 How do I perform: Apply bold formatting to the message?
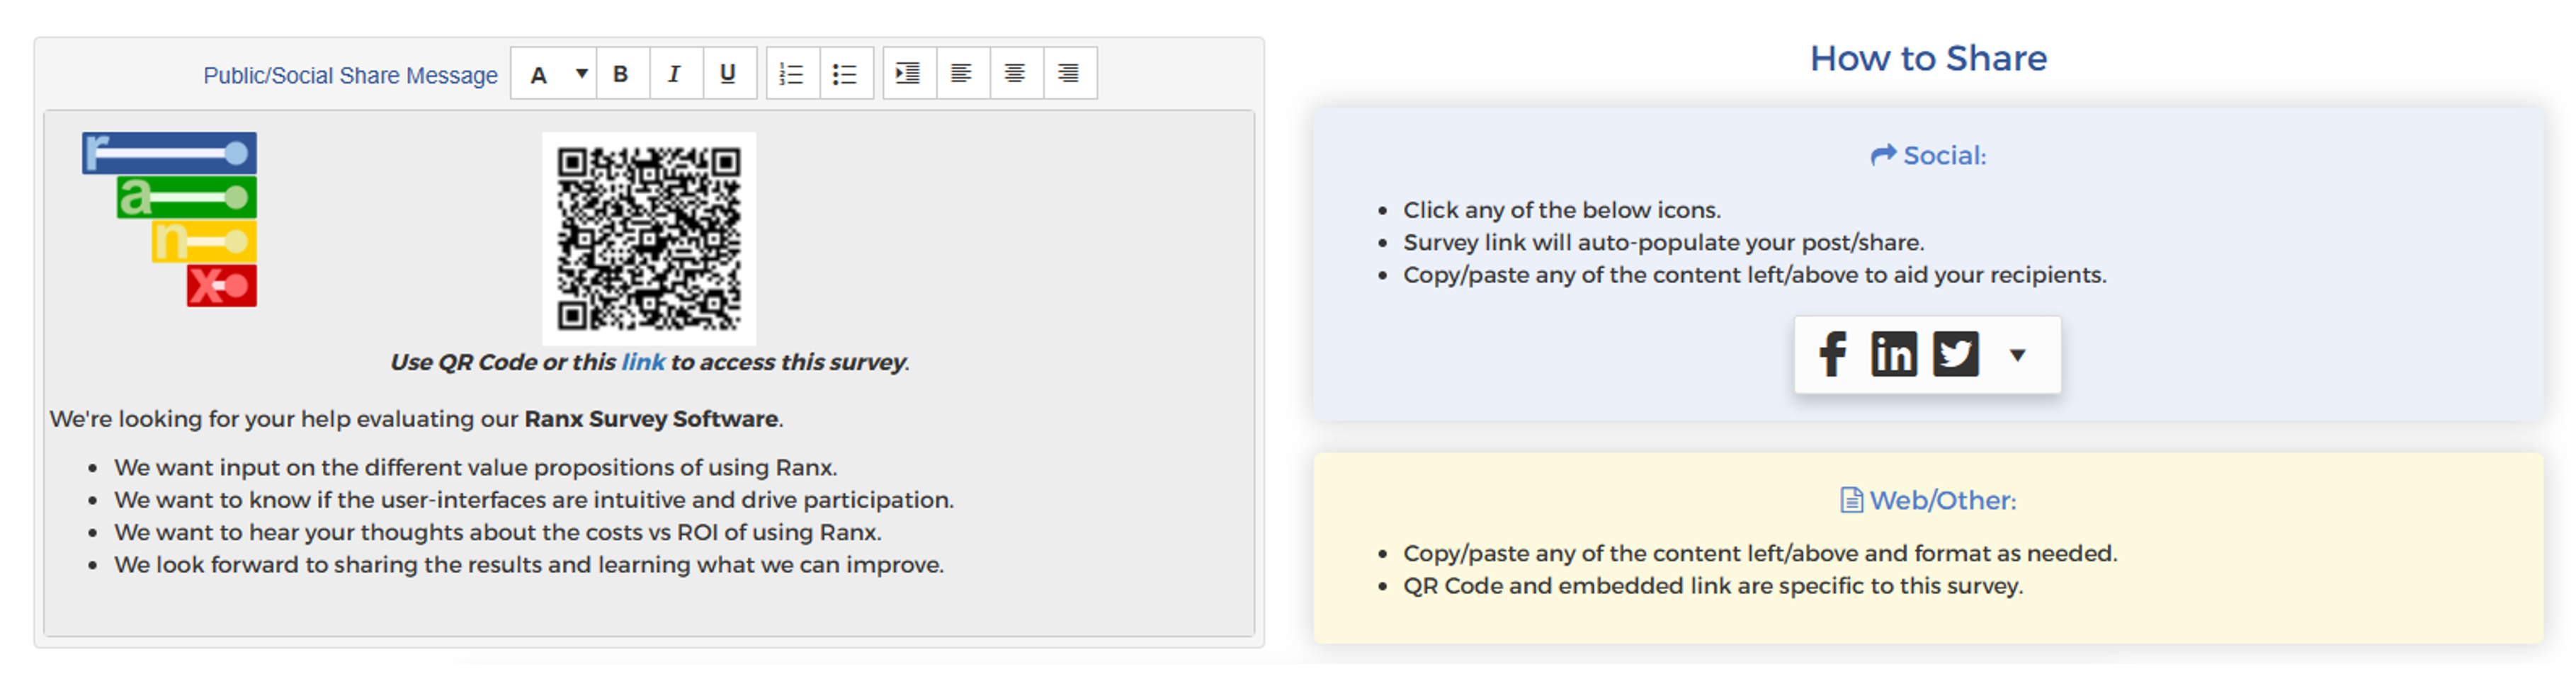(x=622, y=72)
